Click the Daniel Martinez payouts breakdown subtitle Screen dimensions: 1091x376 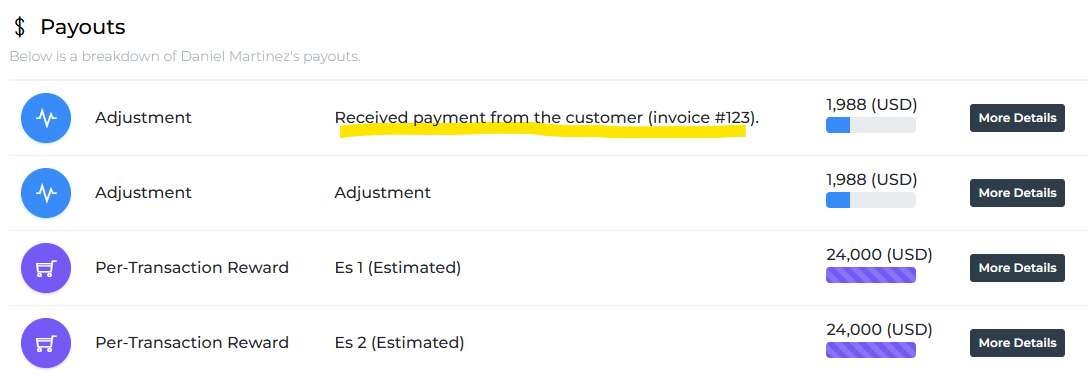185,56
